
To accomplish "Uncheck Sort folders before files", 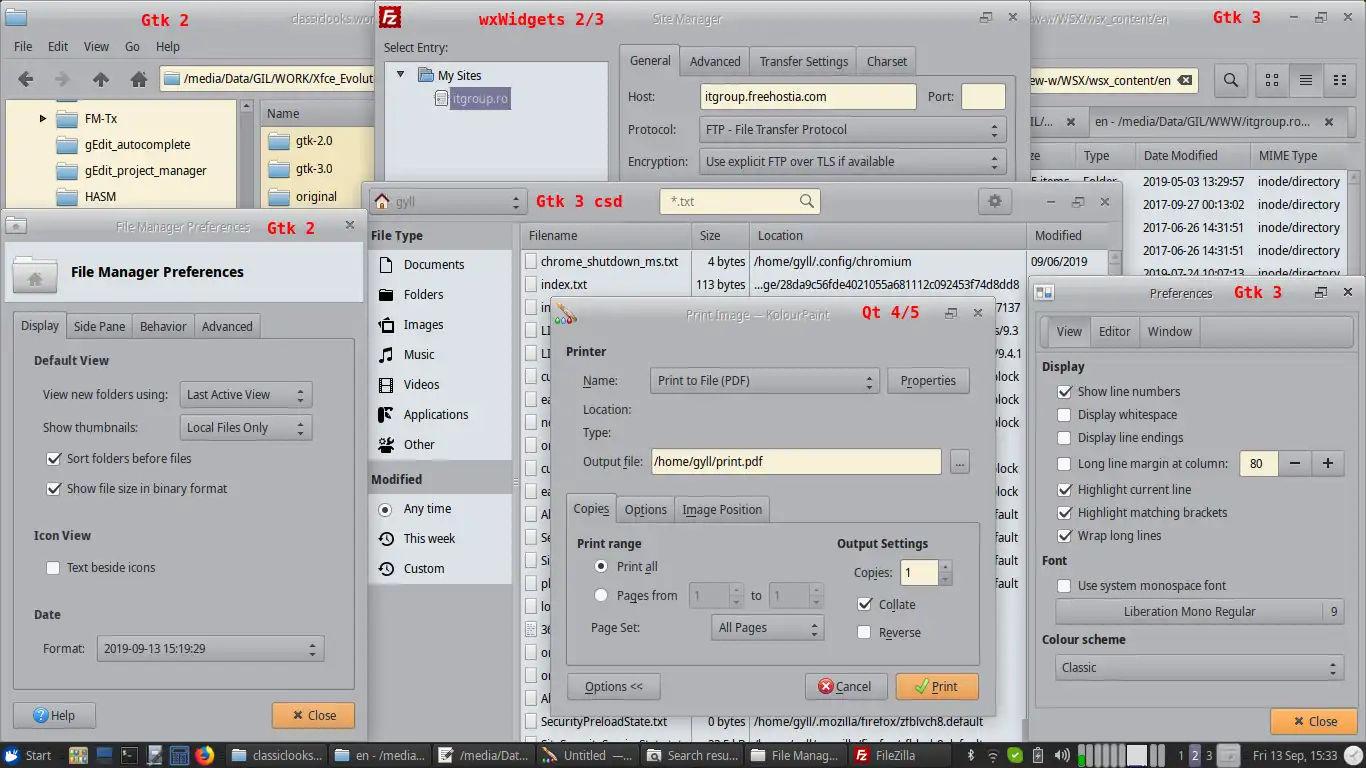I will point(54,459).
